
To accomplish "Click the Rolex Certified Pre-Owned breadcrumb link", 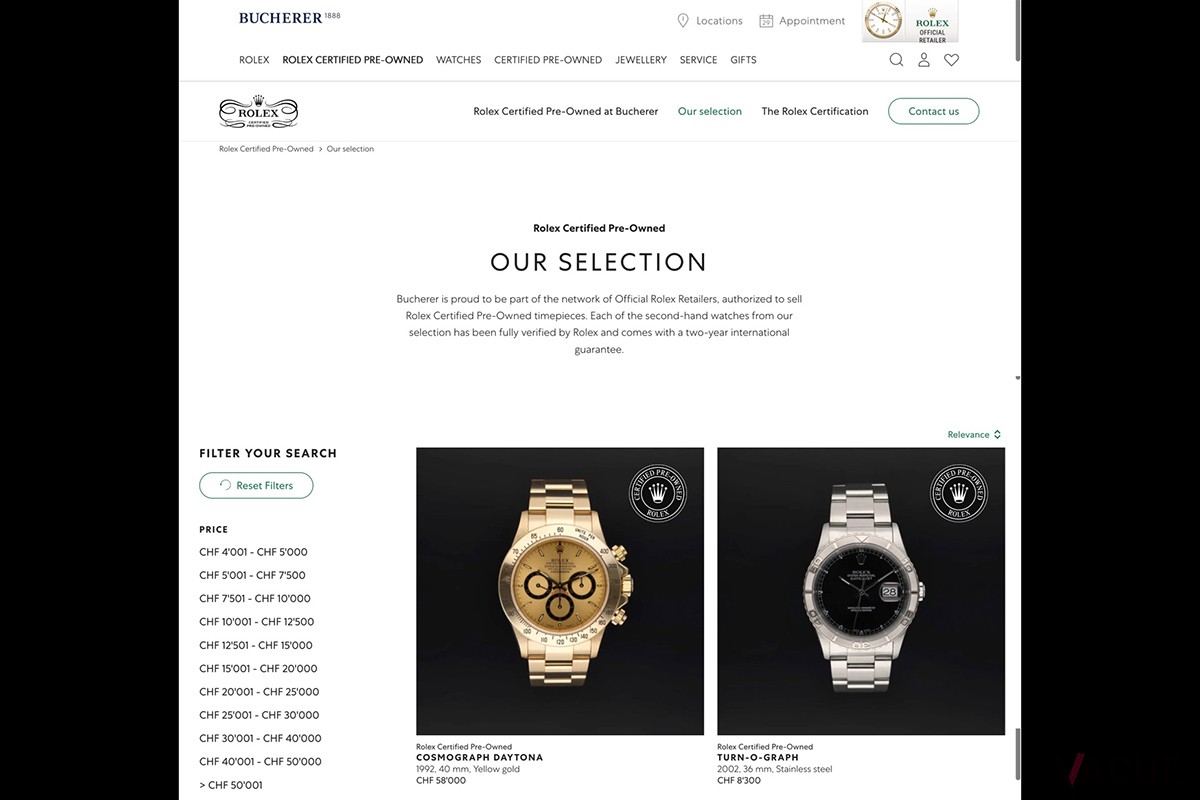I will [x=266, y=149].
